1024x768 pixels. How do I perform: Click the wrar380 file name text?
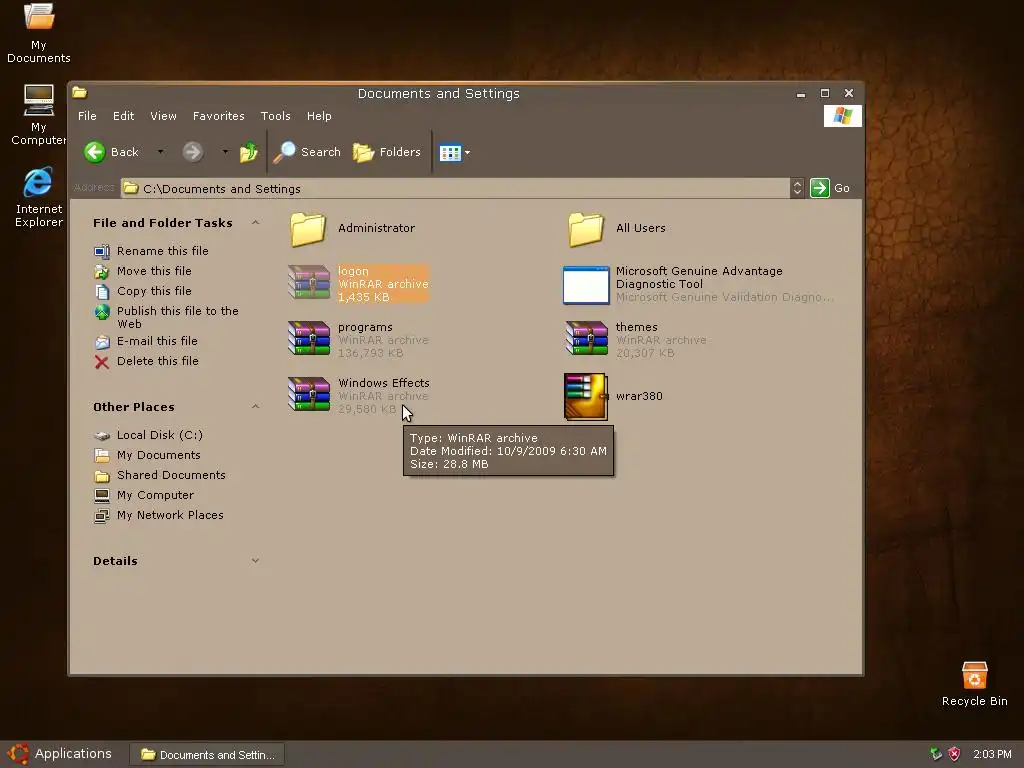pos(639,396)
